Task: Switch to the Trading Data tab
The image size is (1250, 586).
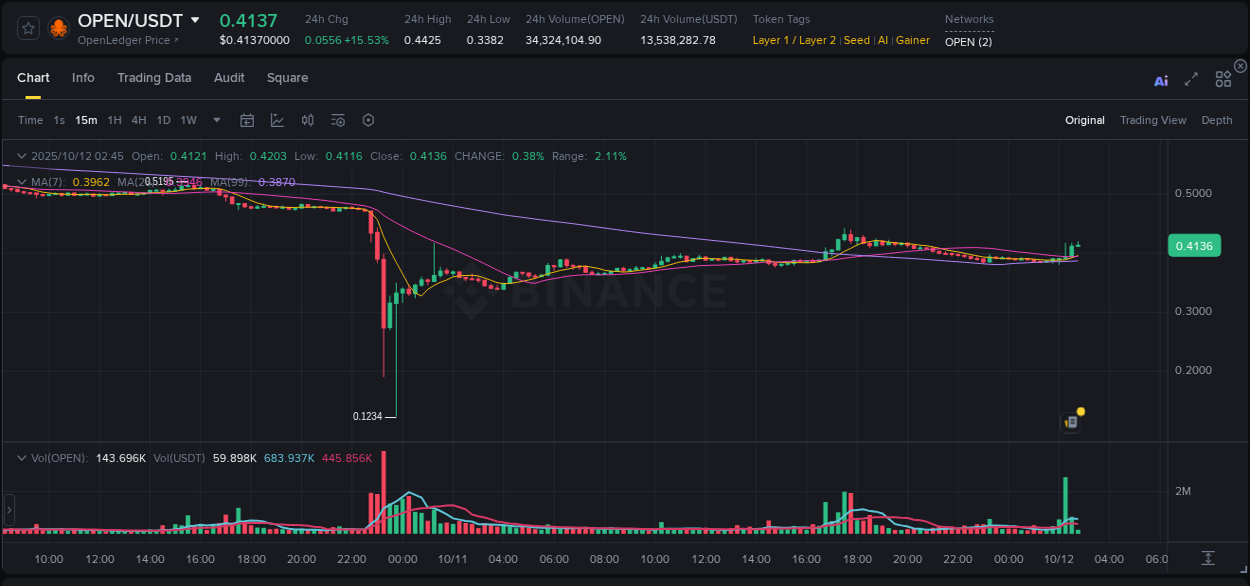Action: pos(154,78)
